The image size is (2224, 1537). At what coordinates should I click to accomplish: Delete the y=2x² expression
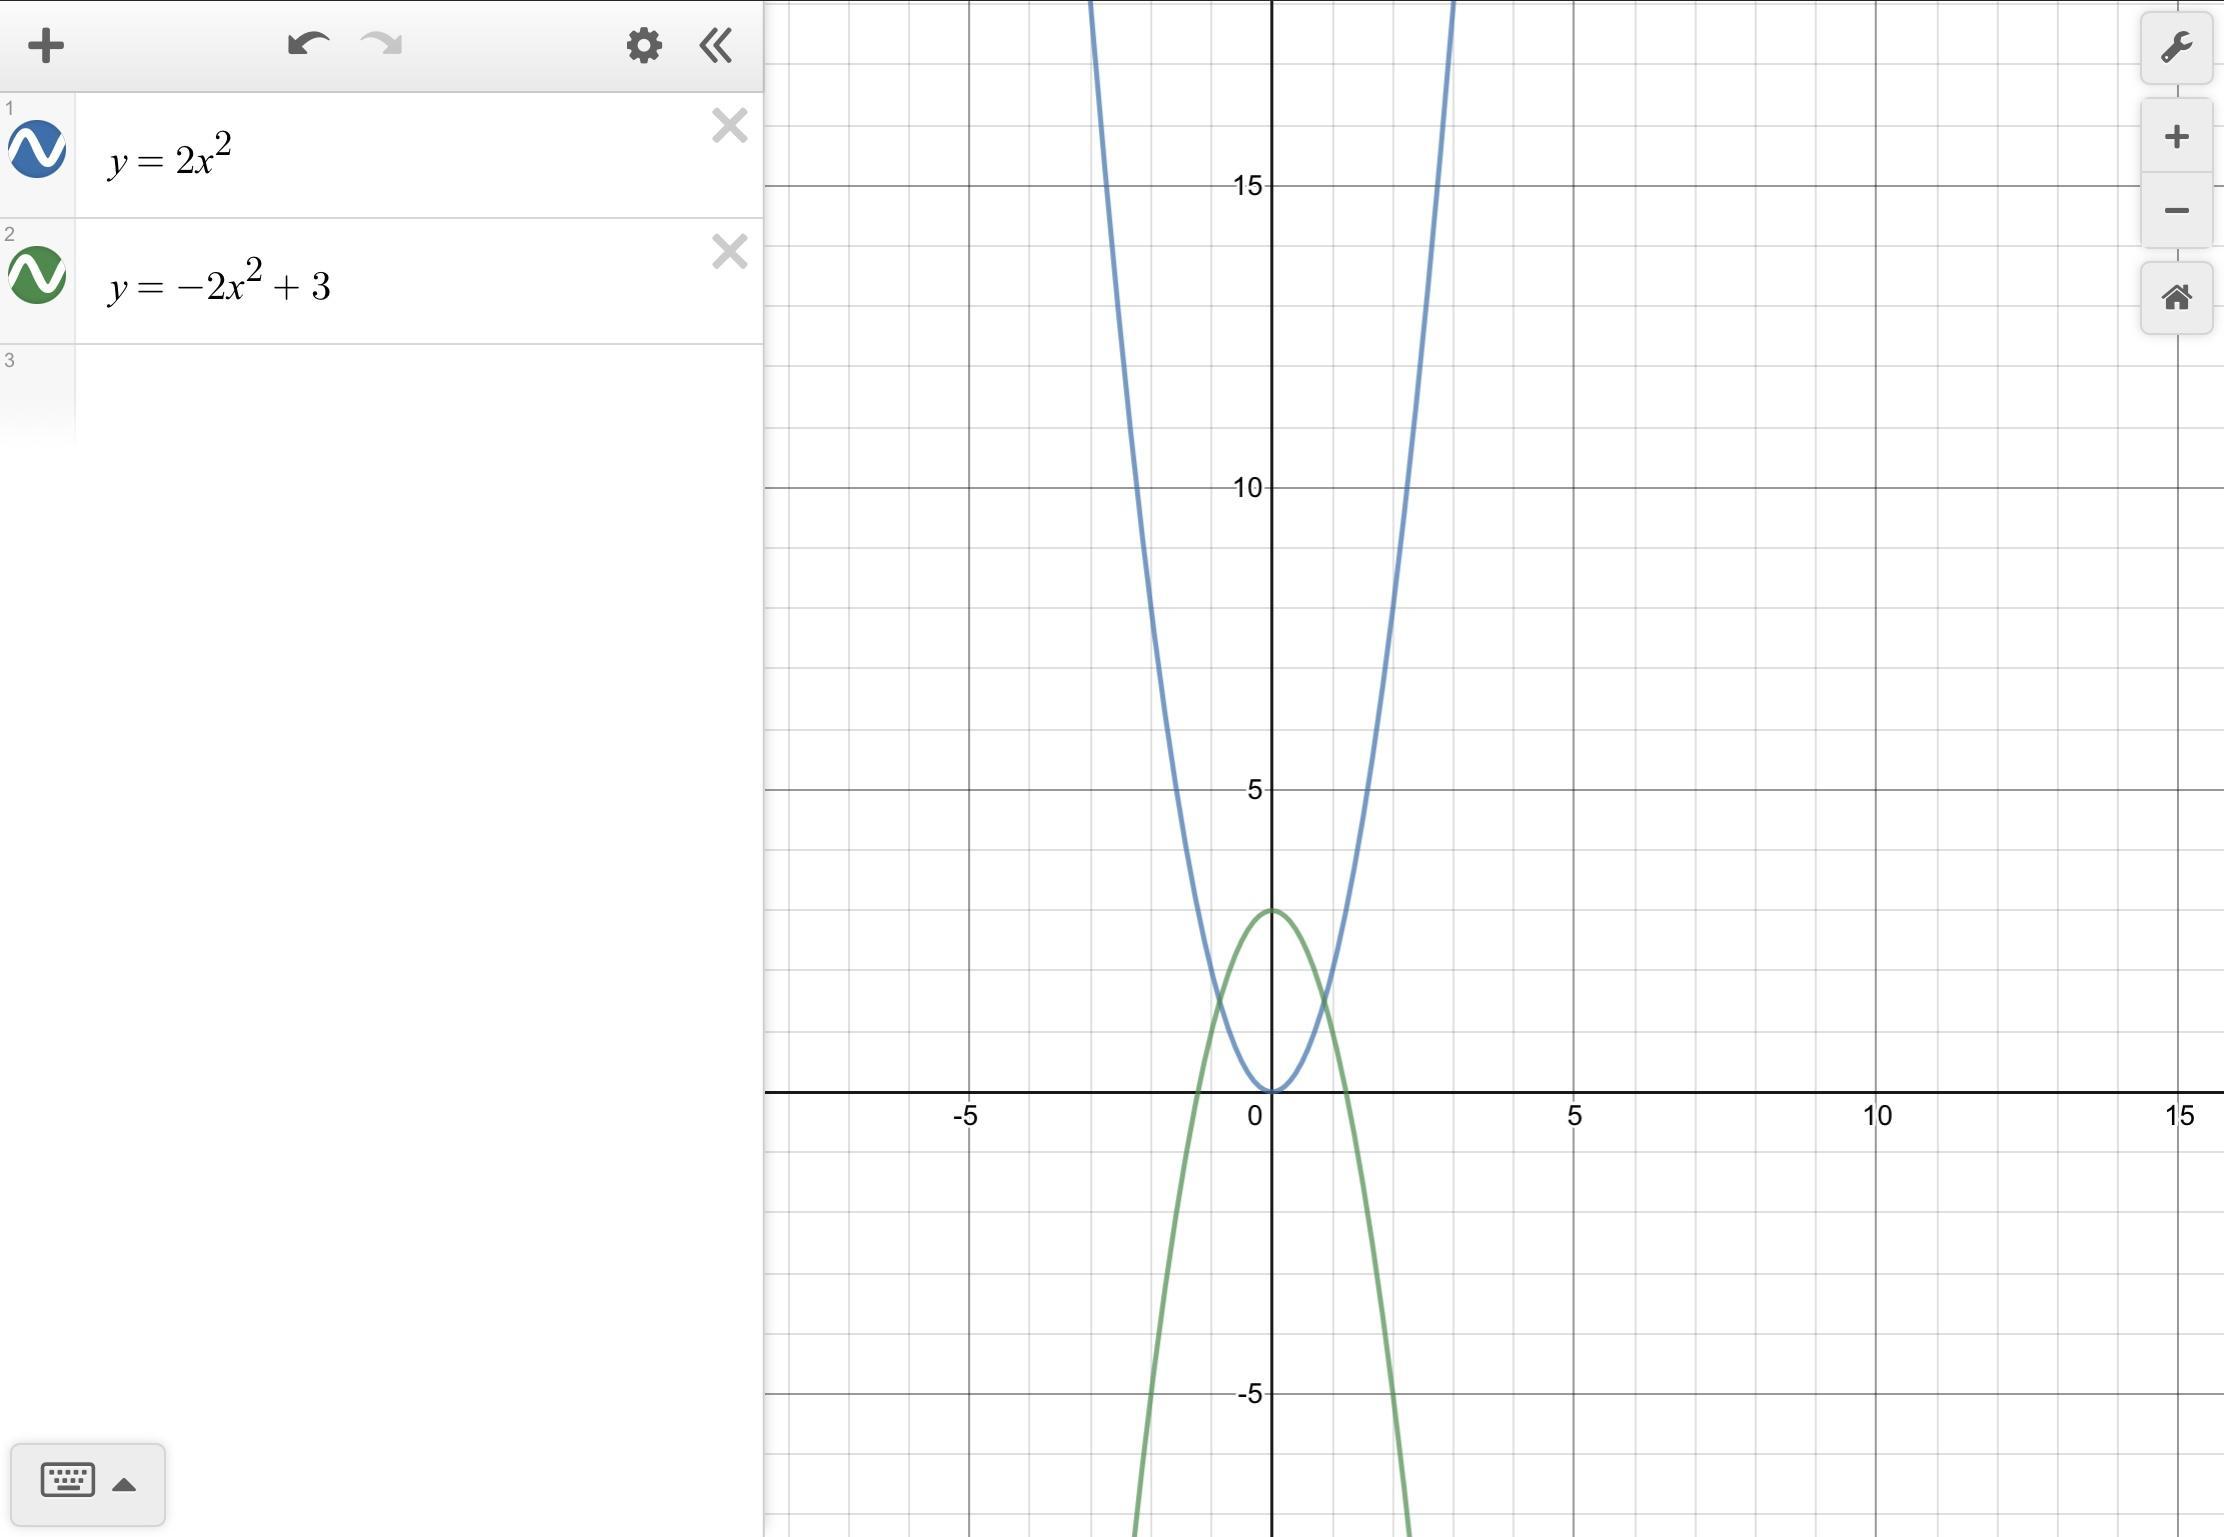pyautogui.click(x=730, y=127)
